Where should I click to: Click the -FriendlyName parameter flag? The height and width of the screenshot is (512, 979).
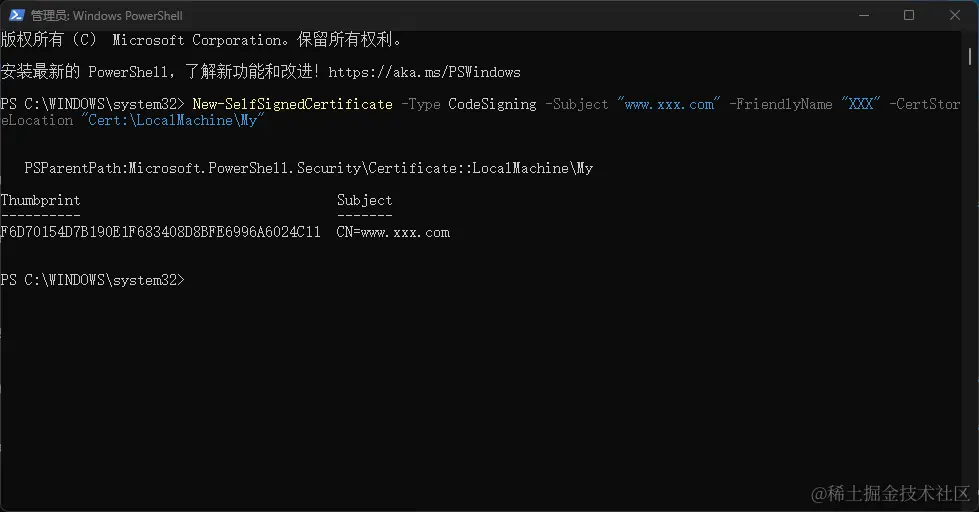click(781, 104)
